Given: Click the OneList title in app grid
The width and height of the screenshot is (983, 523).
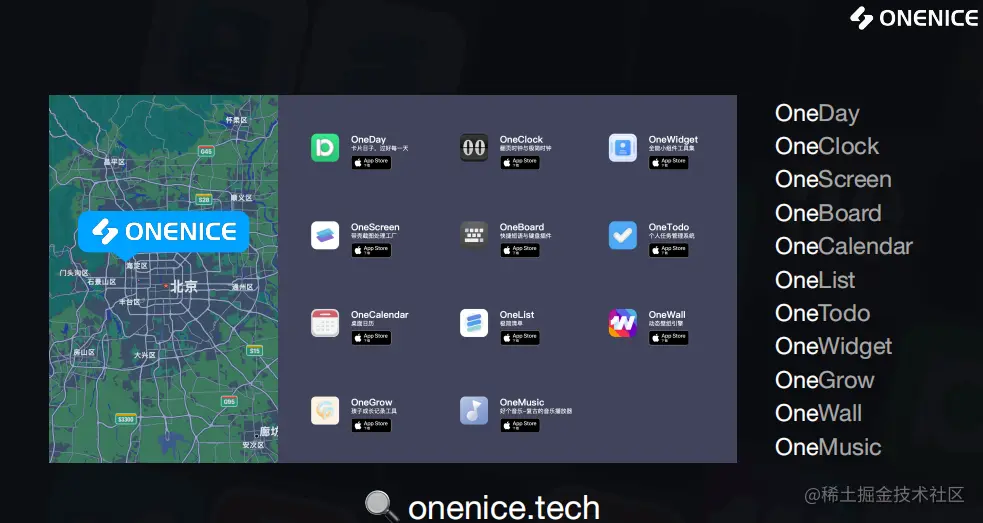Looking at the screenshot, I should point(517,315).
